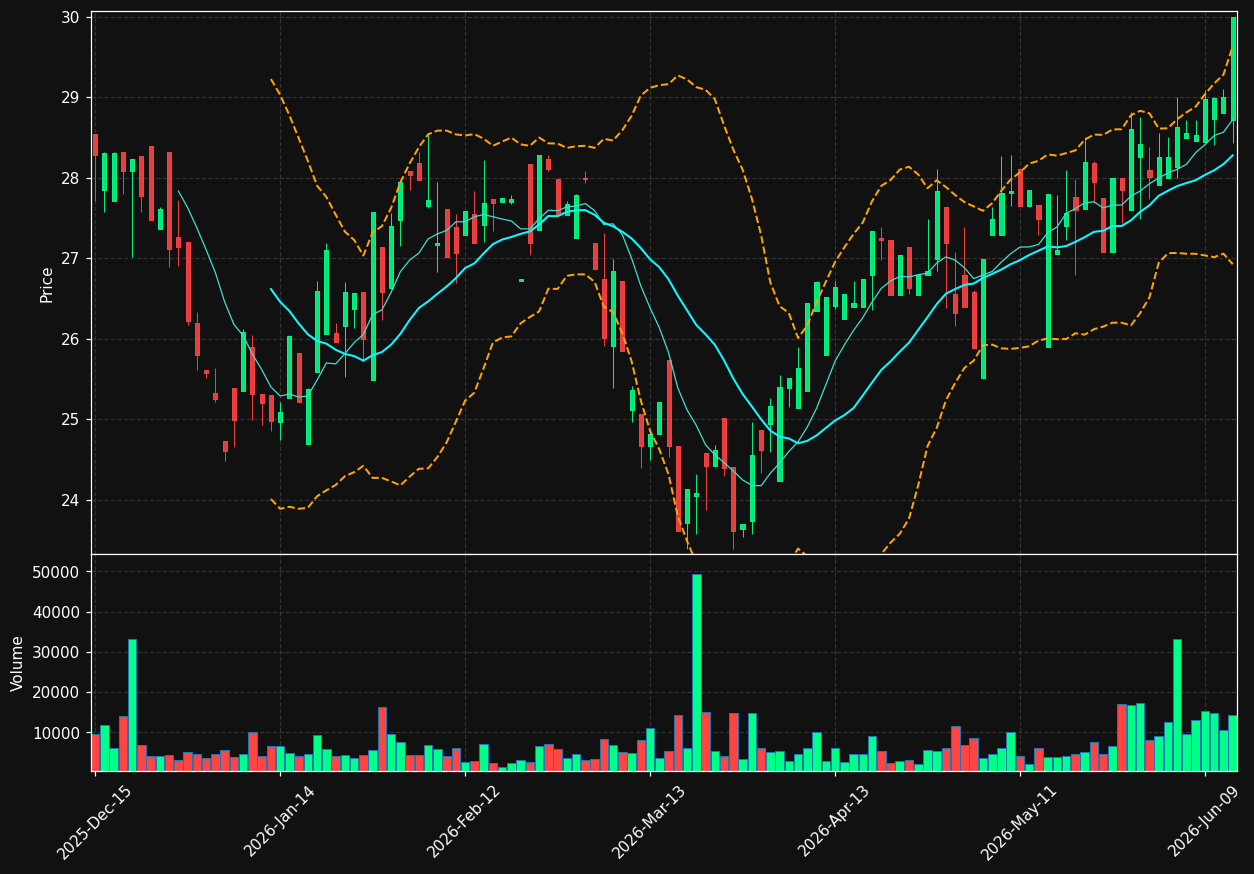Click the date label 2025-Dec-15

pyautogui.click(x=94, y=823)
